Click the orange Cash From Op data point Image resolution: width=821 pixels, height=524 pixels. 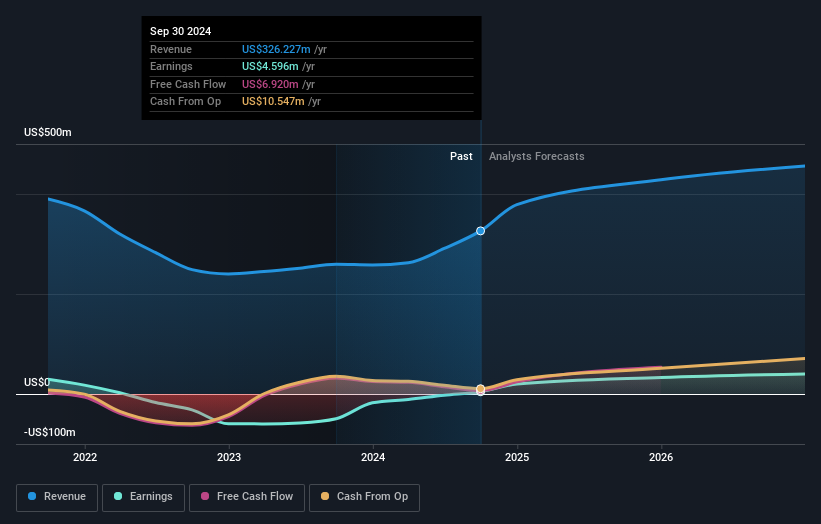coord(480,389)
